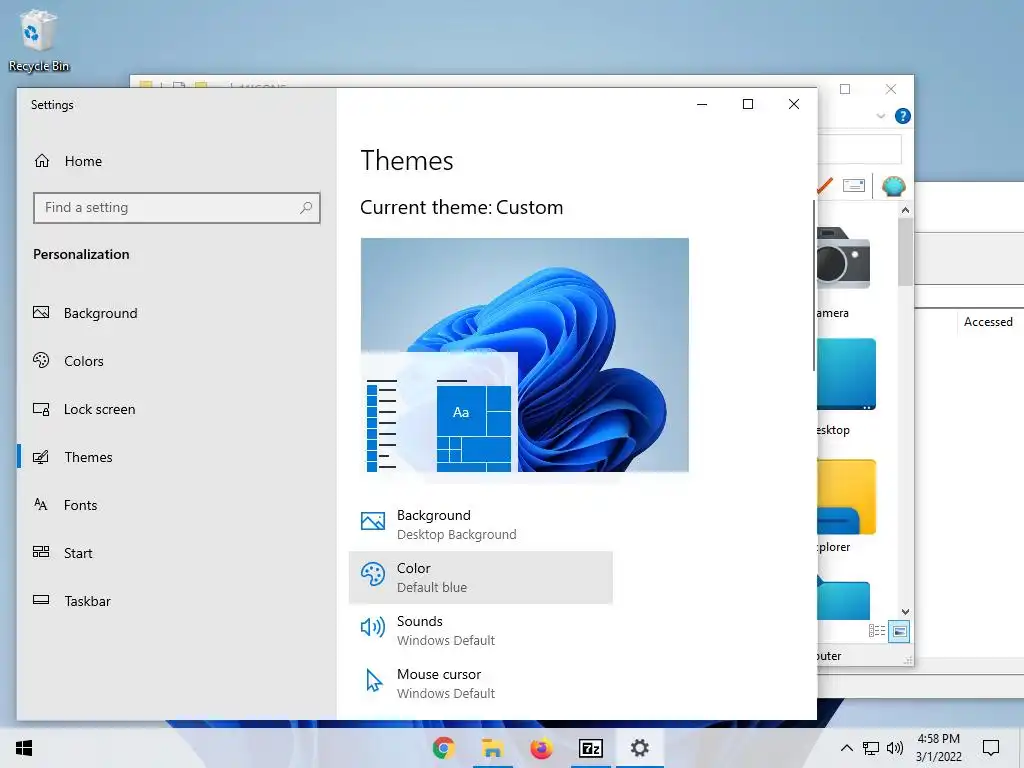
Task: Click Settings gear on taskbar
Action: 639,748
